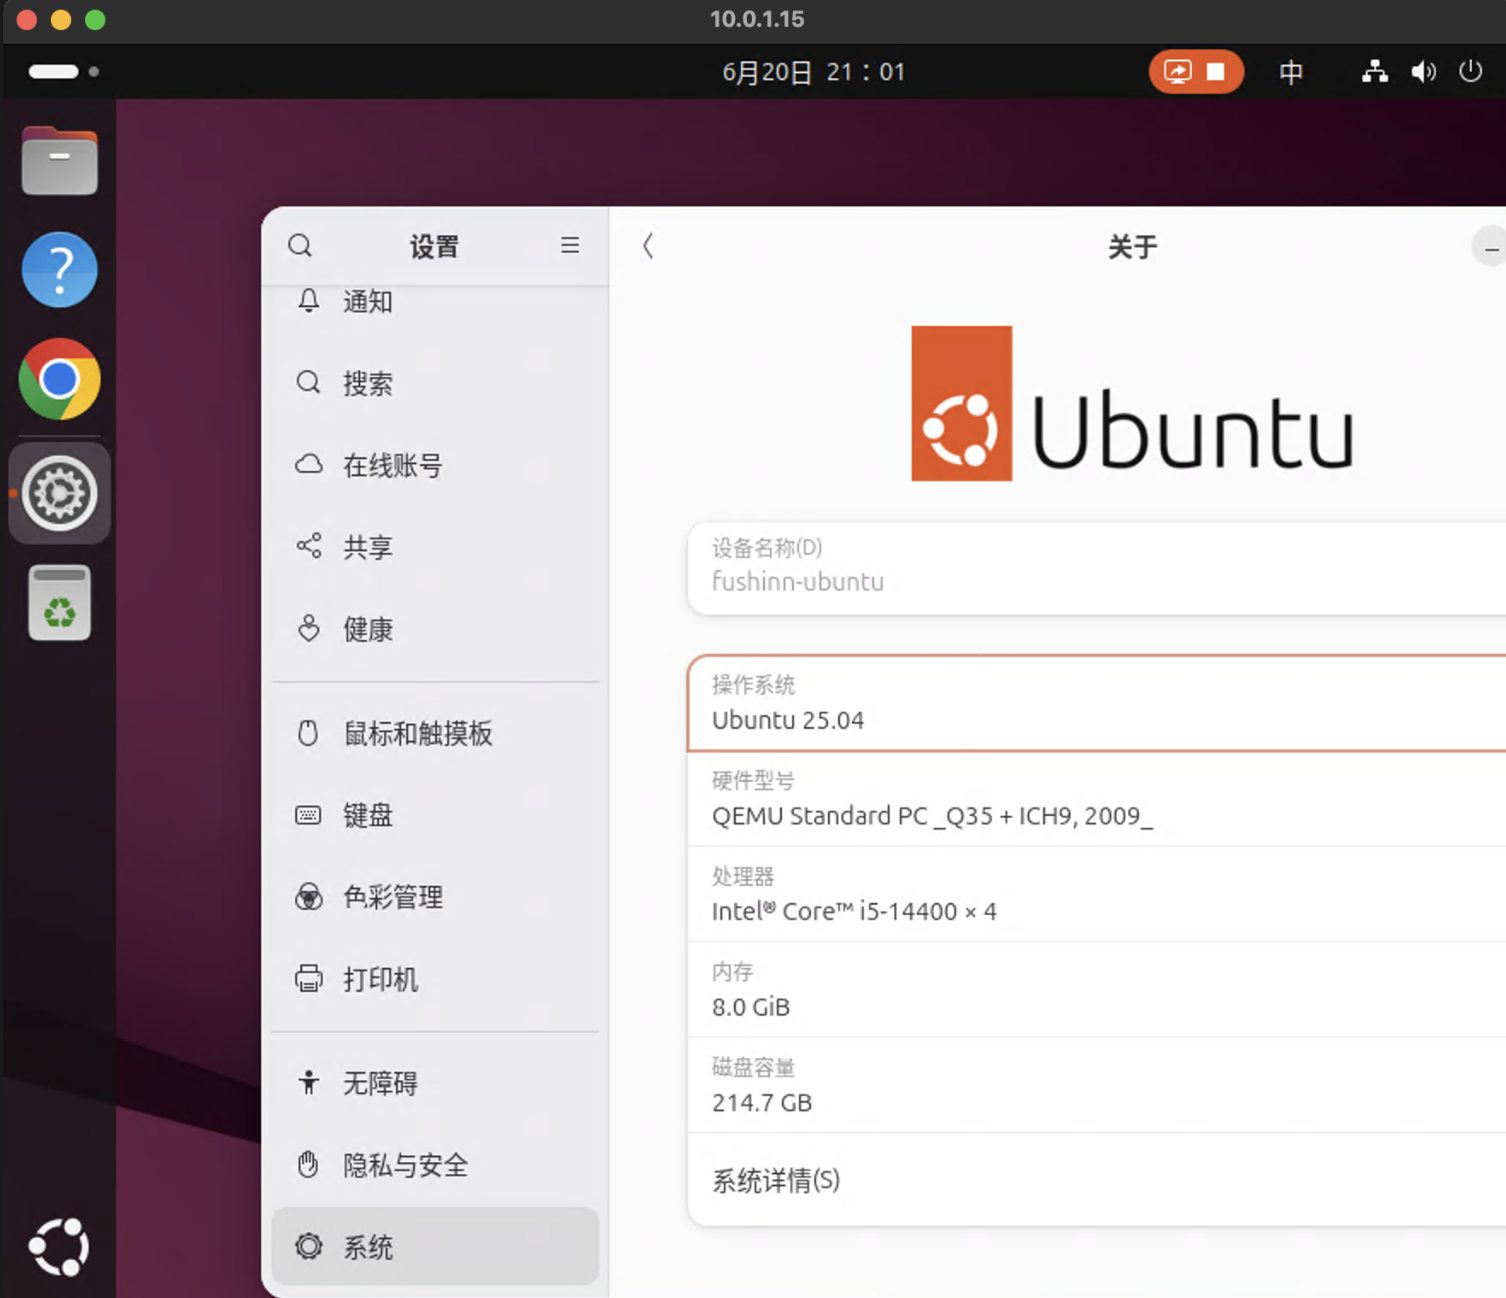Open the 中 input method indicator
This screenshot has width=1506, height=1298.
point(1291,72)
